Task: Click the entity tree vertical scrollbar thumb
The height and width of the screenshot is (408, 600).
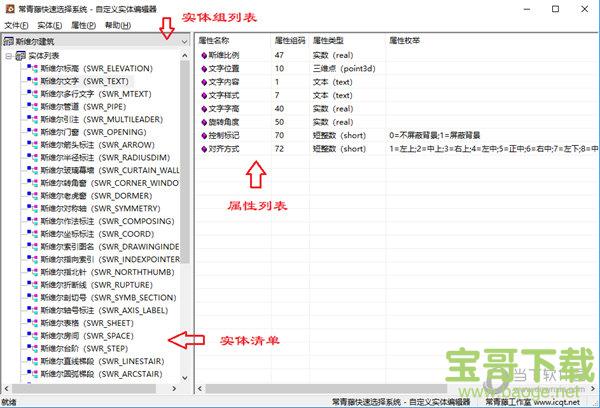Action: pos(185,162)
